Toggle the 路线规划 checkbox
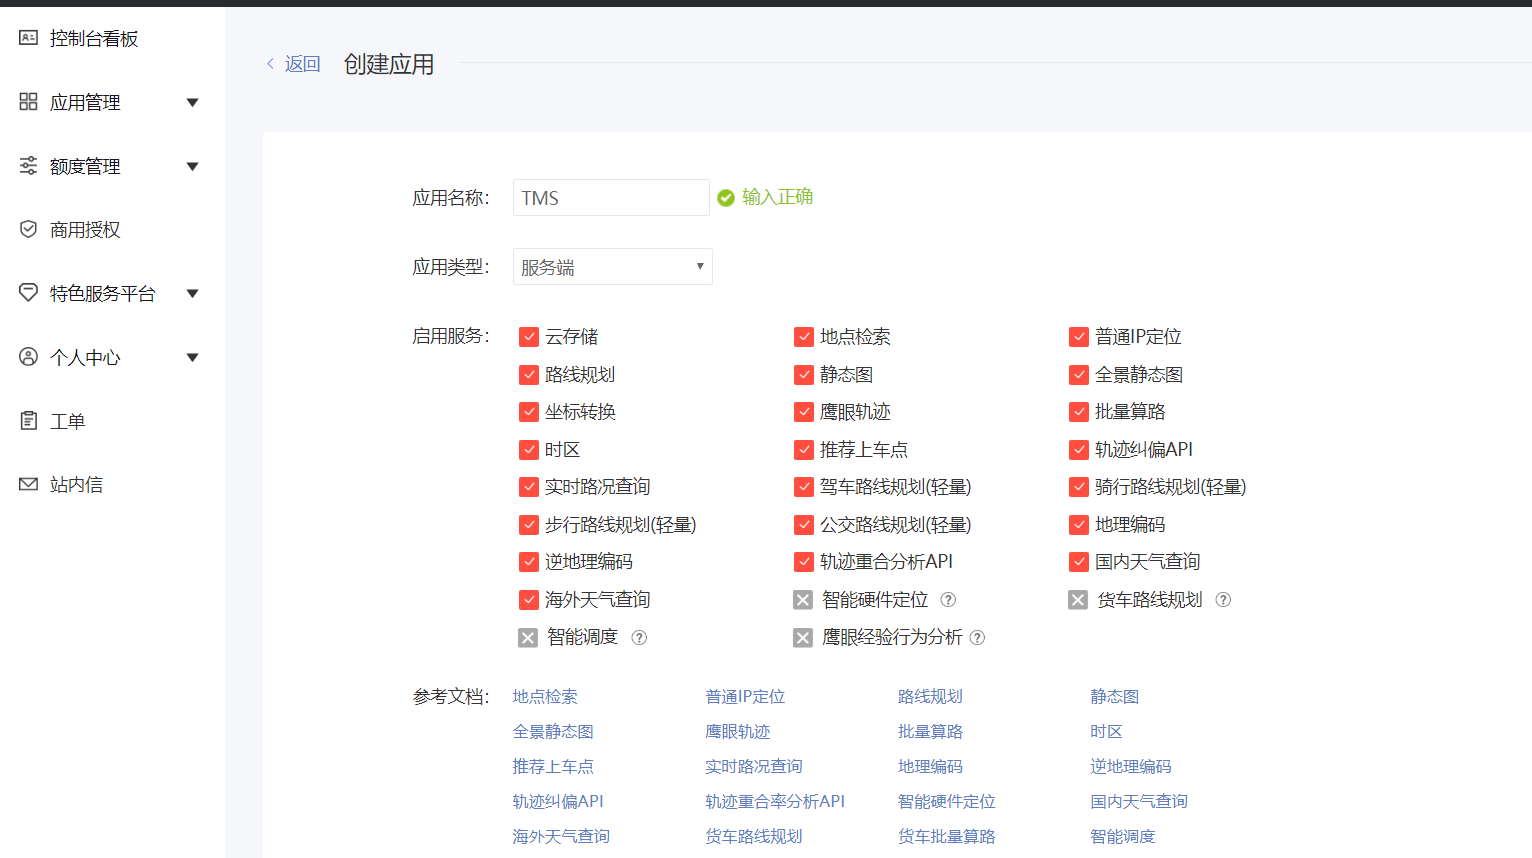 click(529, 375)
